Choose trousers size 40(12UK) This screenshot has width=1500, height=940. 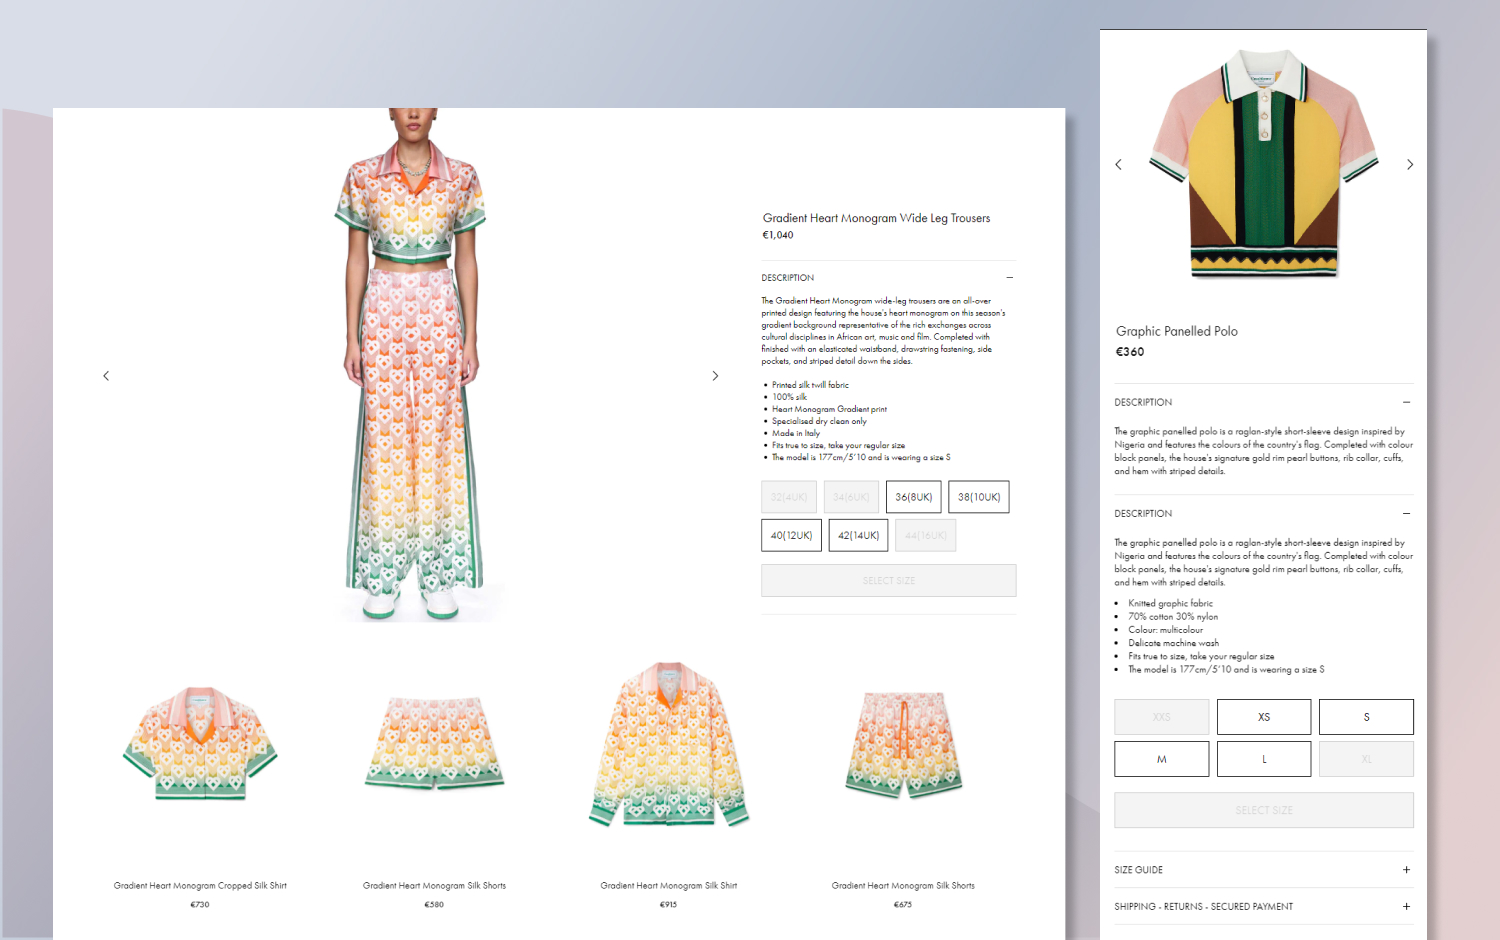pos(791,535)
